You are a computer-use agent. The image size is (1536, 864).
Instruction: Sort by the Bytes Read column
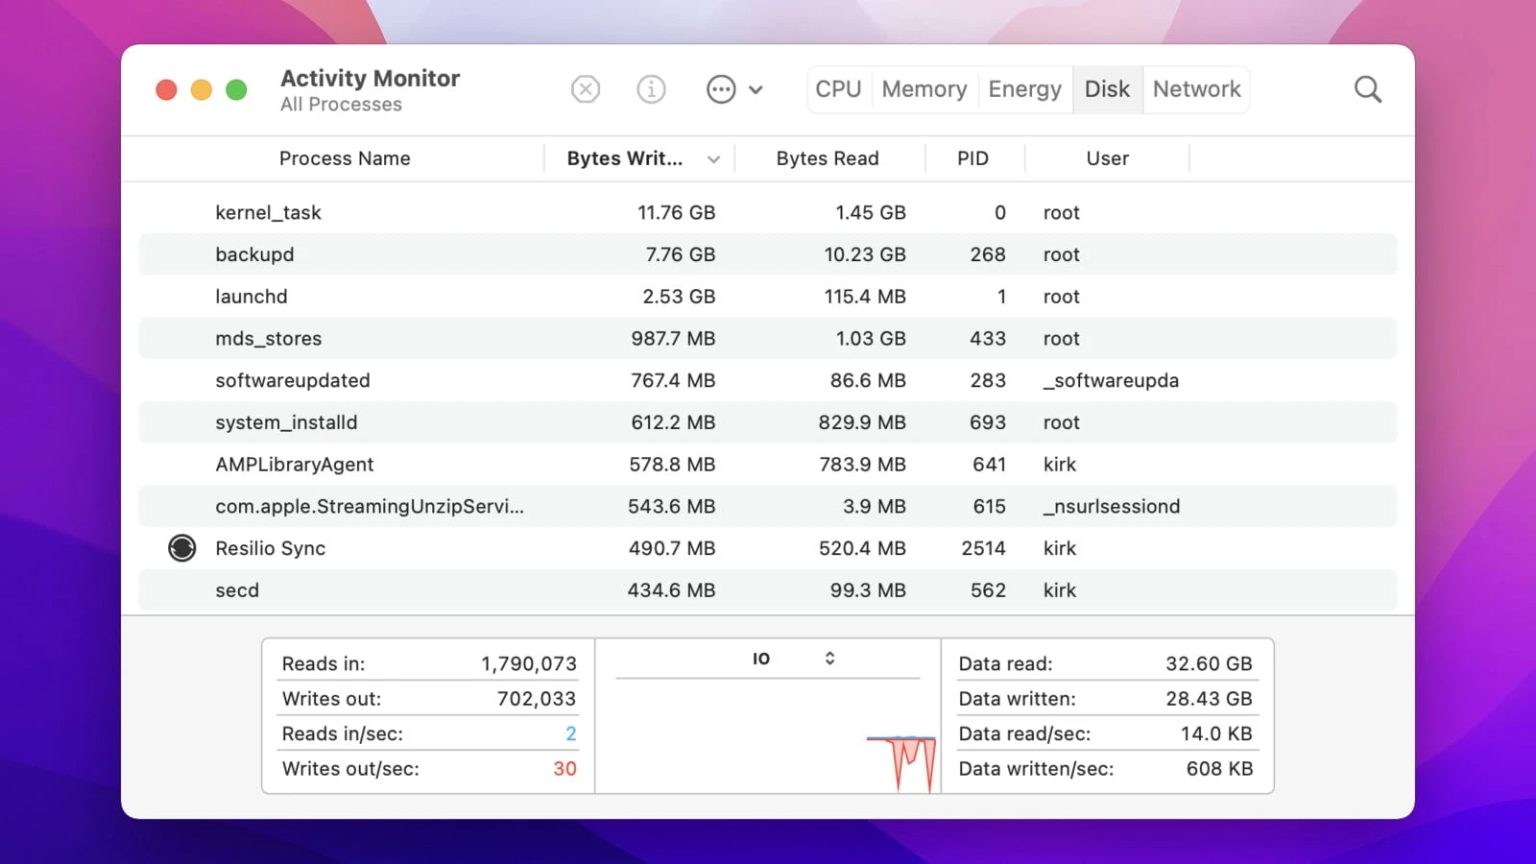click(x=827, y=158)
